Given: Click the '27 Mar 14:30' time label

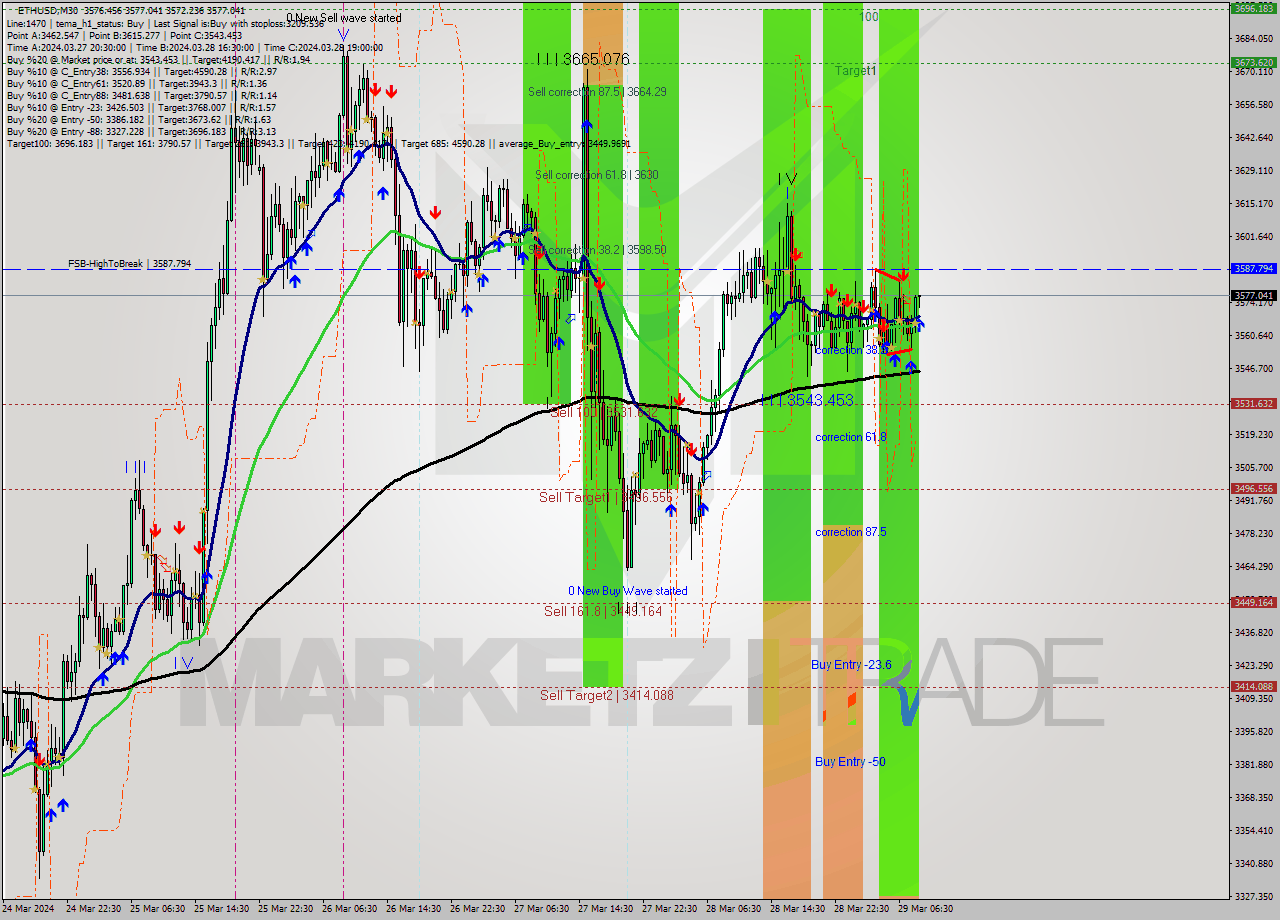Looking at the screenshot, I should click(605, 909).
